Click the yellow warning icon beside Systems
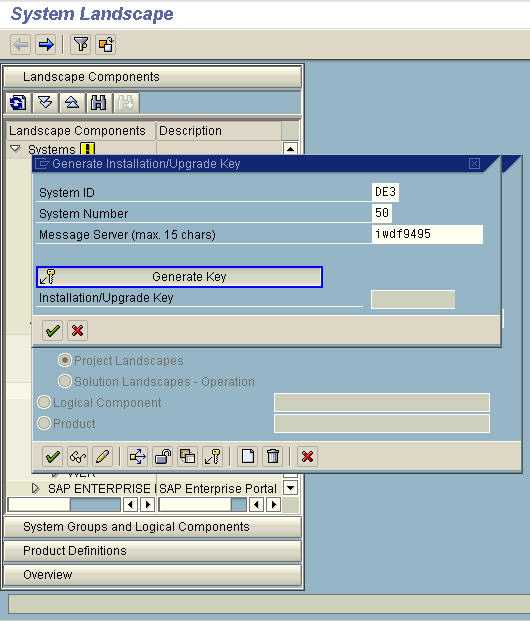The height and width of the screenshot is (621, 530). (x=88, y=149)
